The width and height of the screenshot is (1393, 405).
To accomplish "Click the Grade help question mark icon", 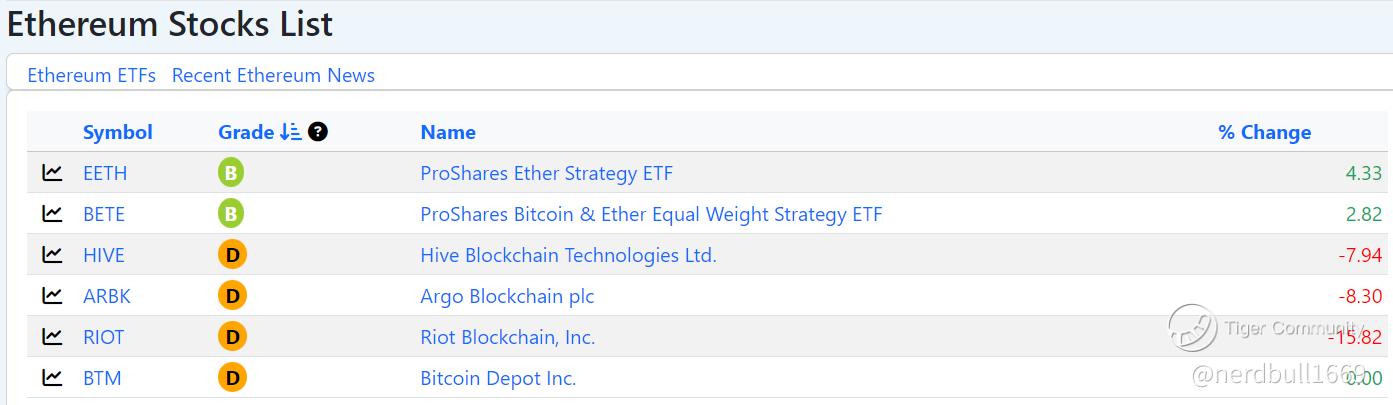I will pos(318,132).
